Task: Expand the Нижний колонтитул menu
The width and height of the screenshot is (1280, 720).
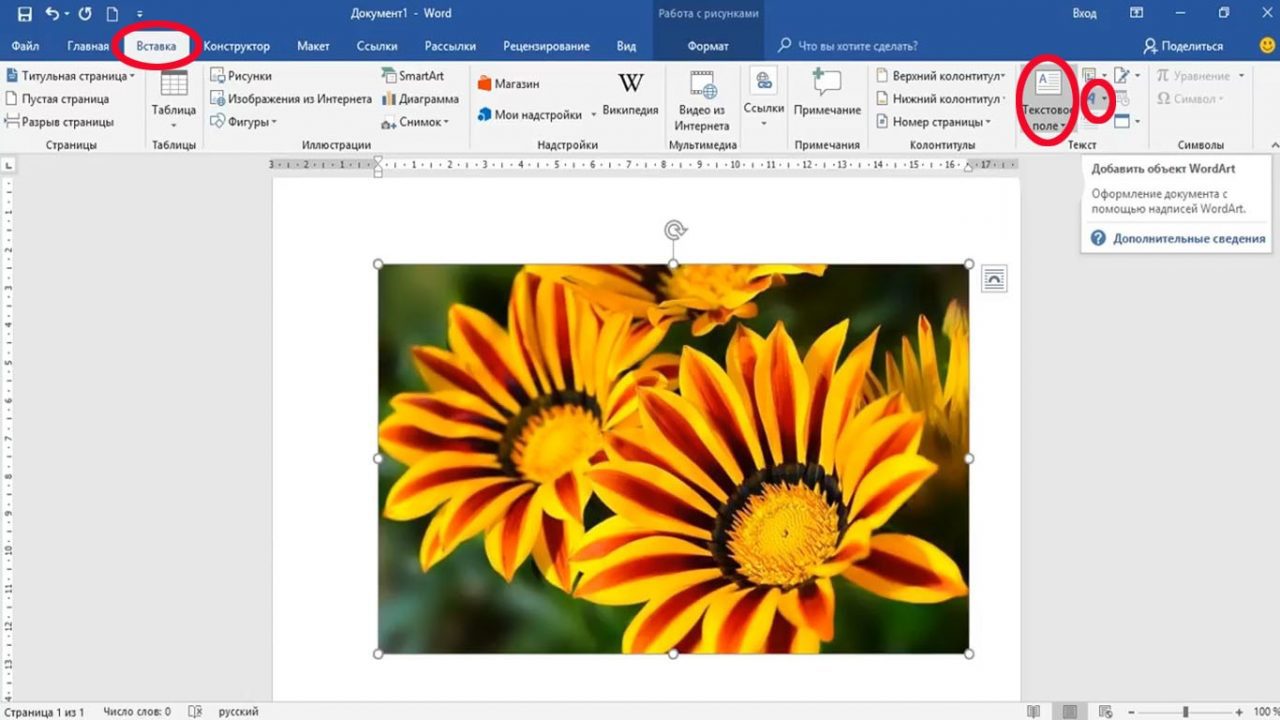Action: (x=940, y=99)
